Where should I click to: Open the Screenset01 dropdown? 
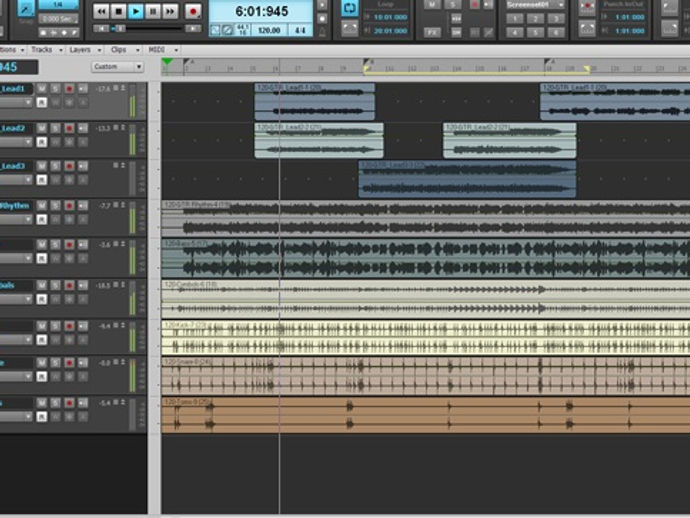click(x=536, y=5)
